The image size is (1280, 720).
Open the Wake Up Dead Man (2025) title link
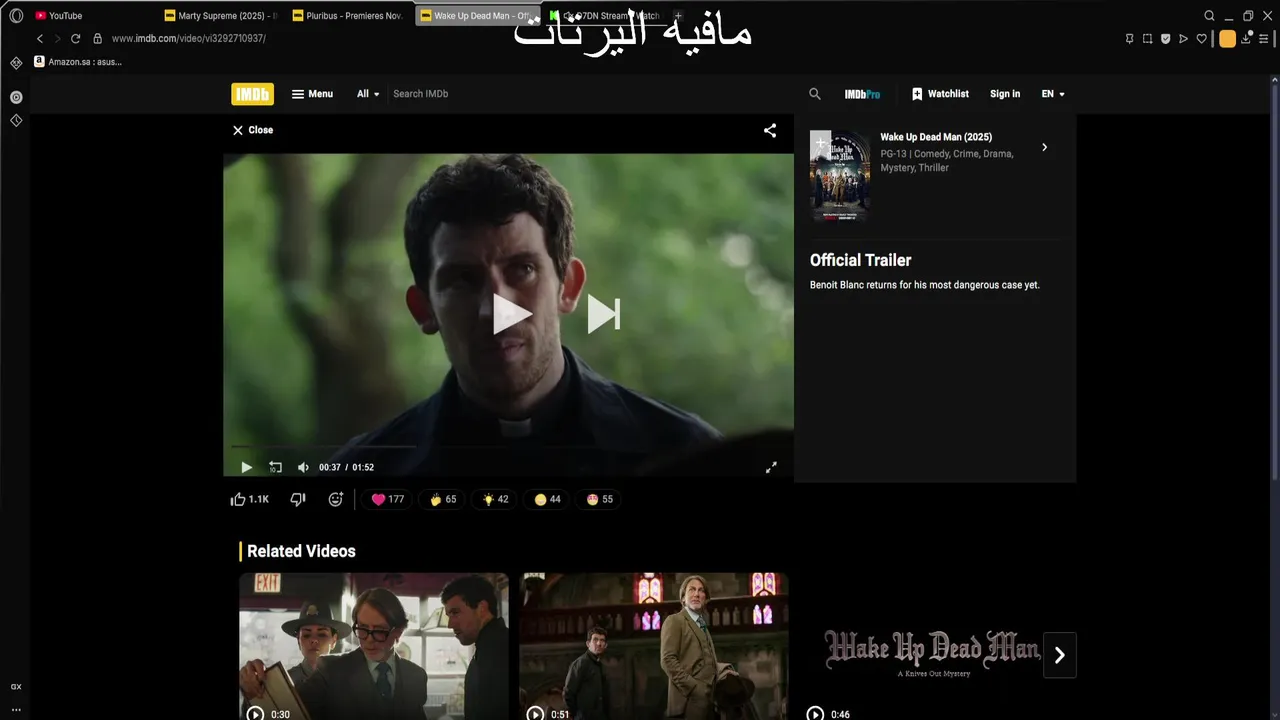click(x=936, y=137)
